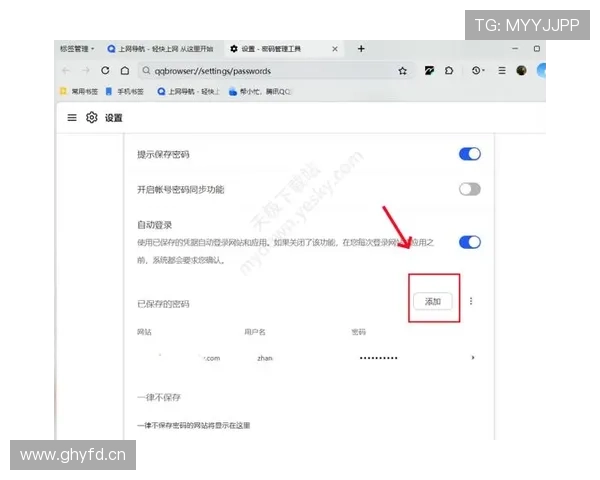Viewport: 600px width, 480px height.
Task: Click the 网站 column header
Action: click(144, 332)
